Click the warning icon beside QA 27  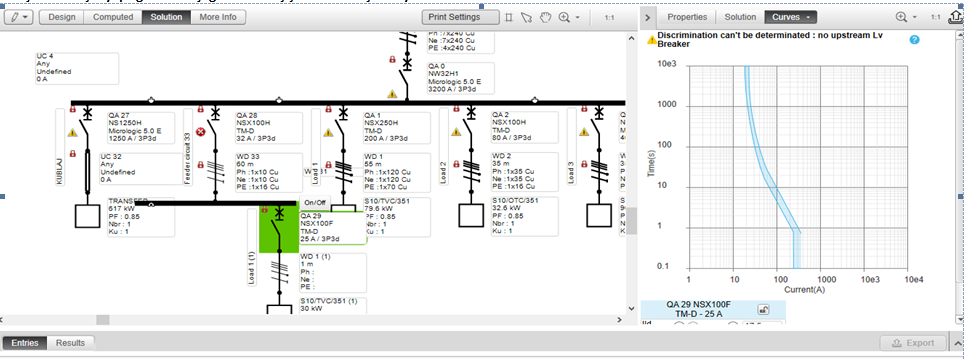click(72, 132)
